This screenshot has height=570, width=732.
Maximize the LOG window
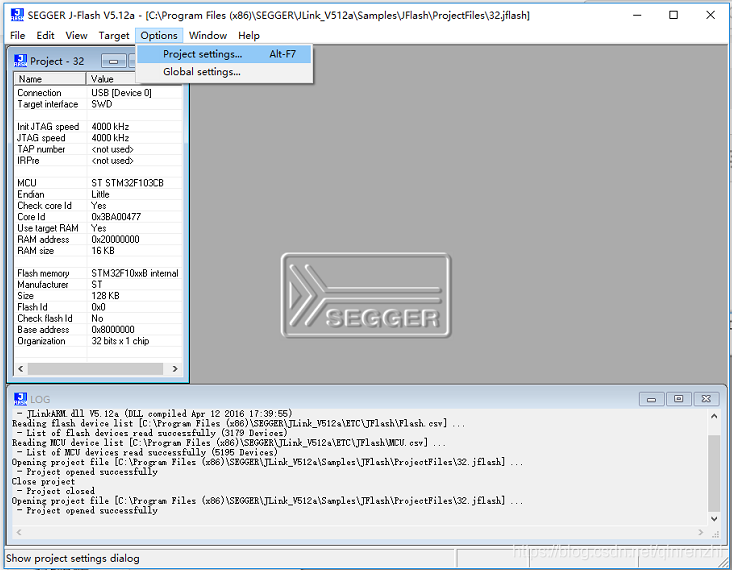click(679, 399)
